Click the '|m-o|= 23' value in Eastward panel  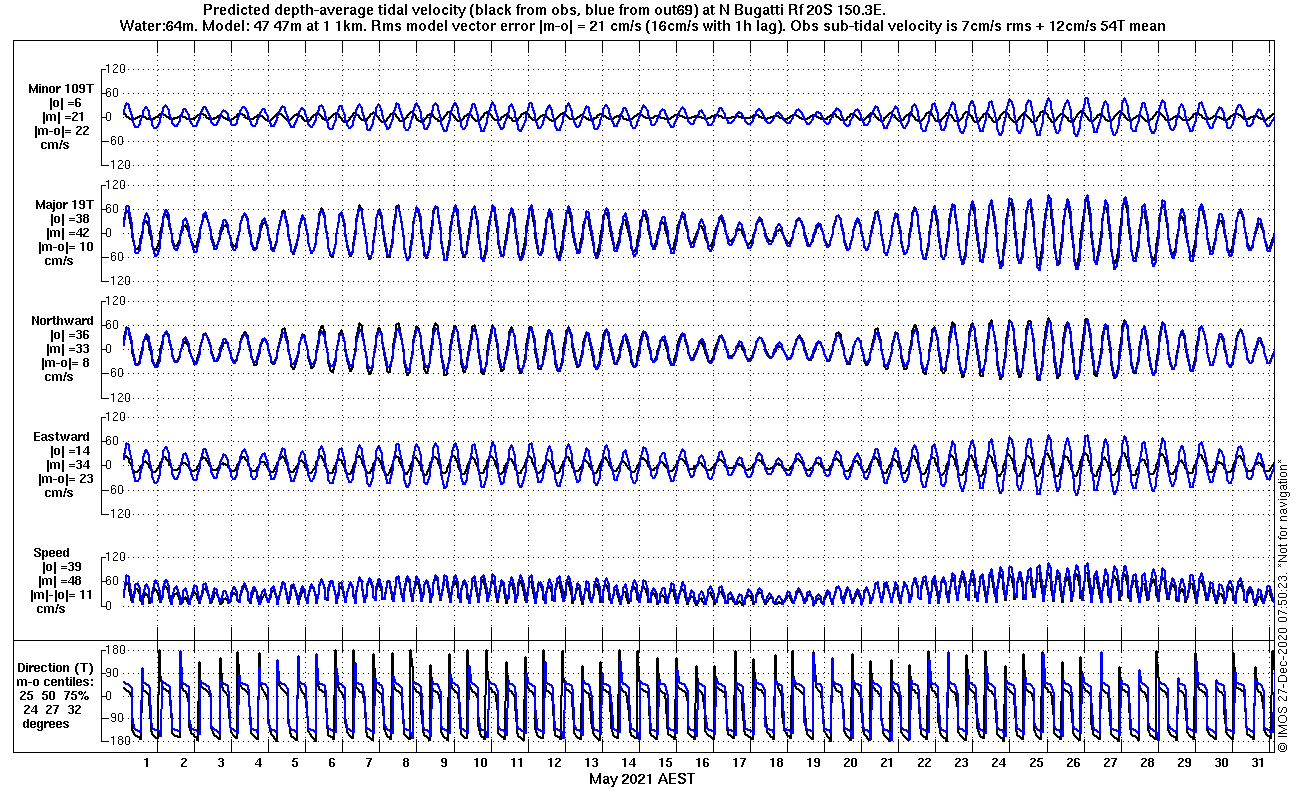point(66,479)
